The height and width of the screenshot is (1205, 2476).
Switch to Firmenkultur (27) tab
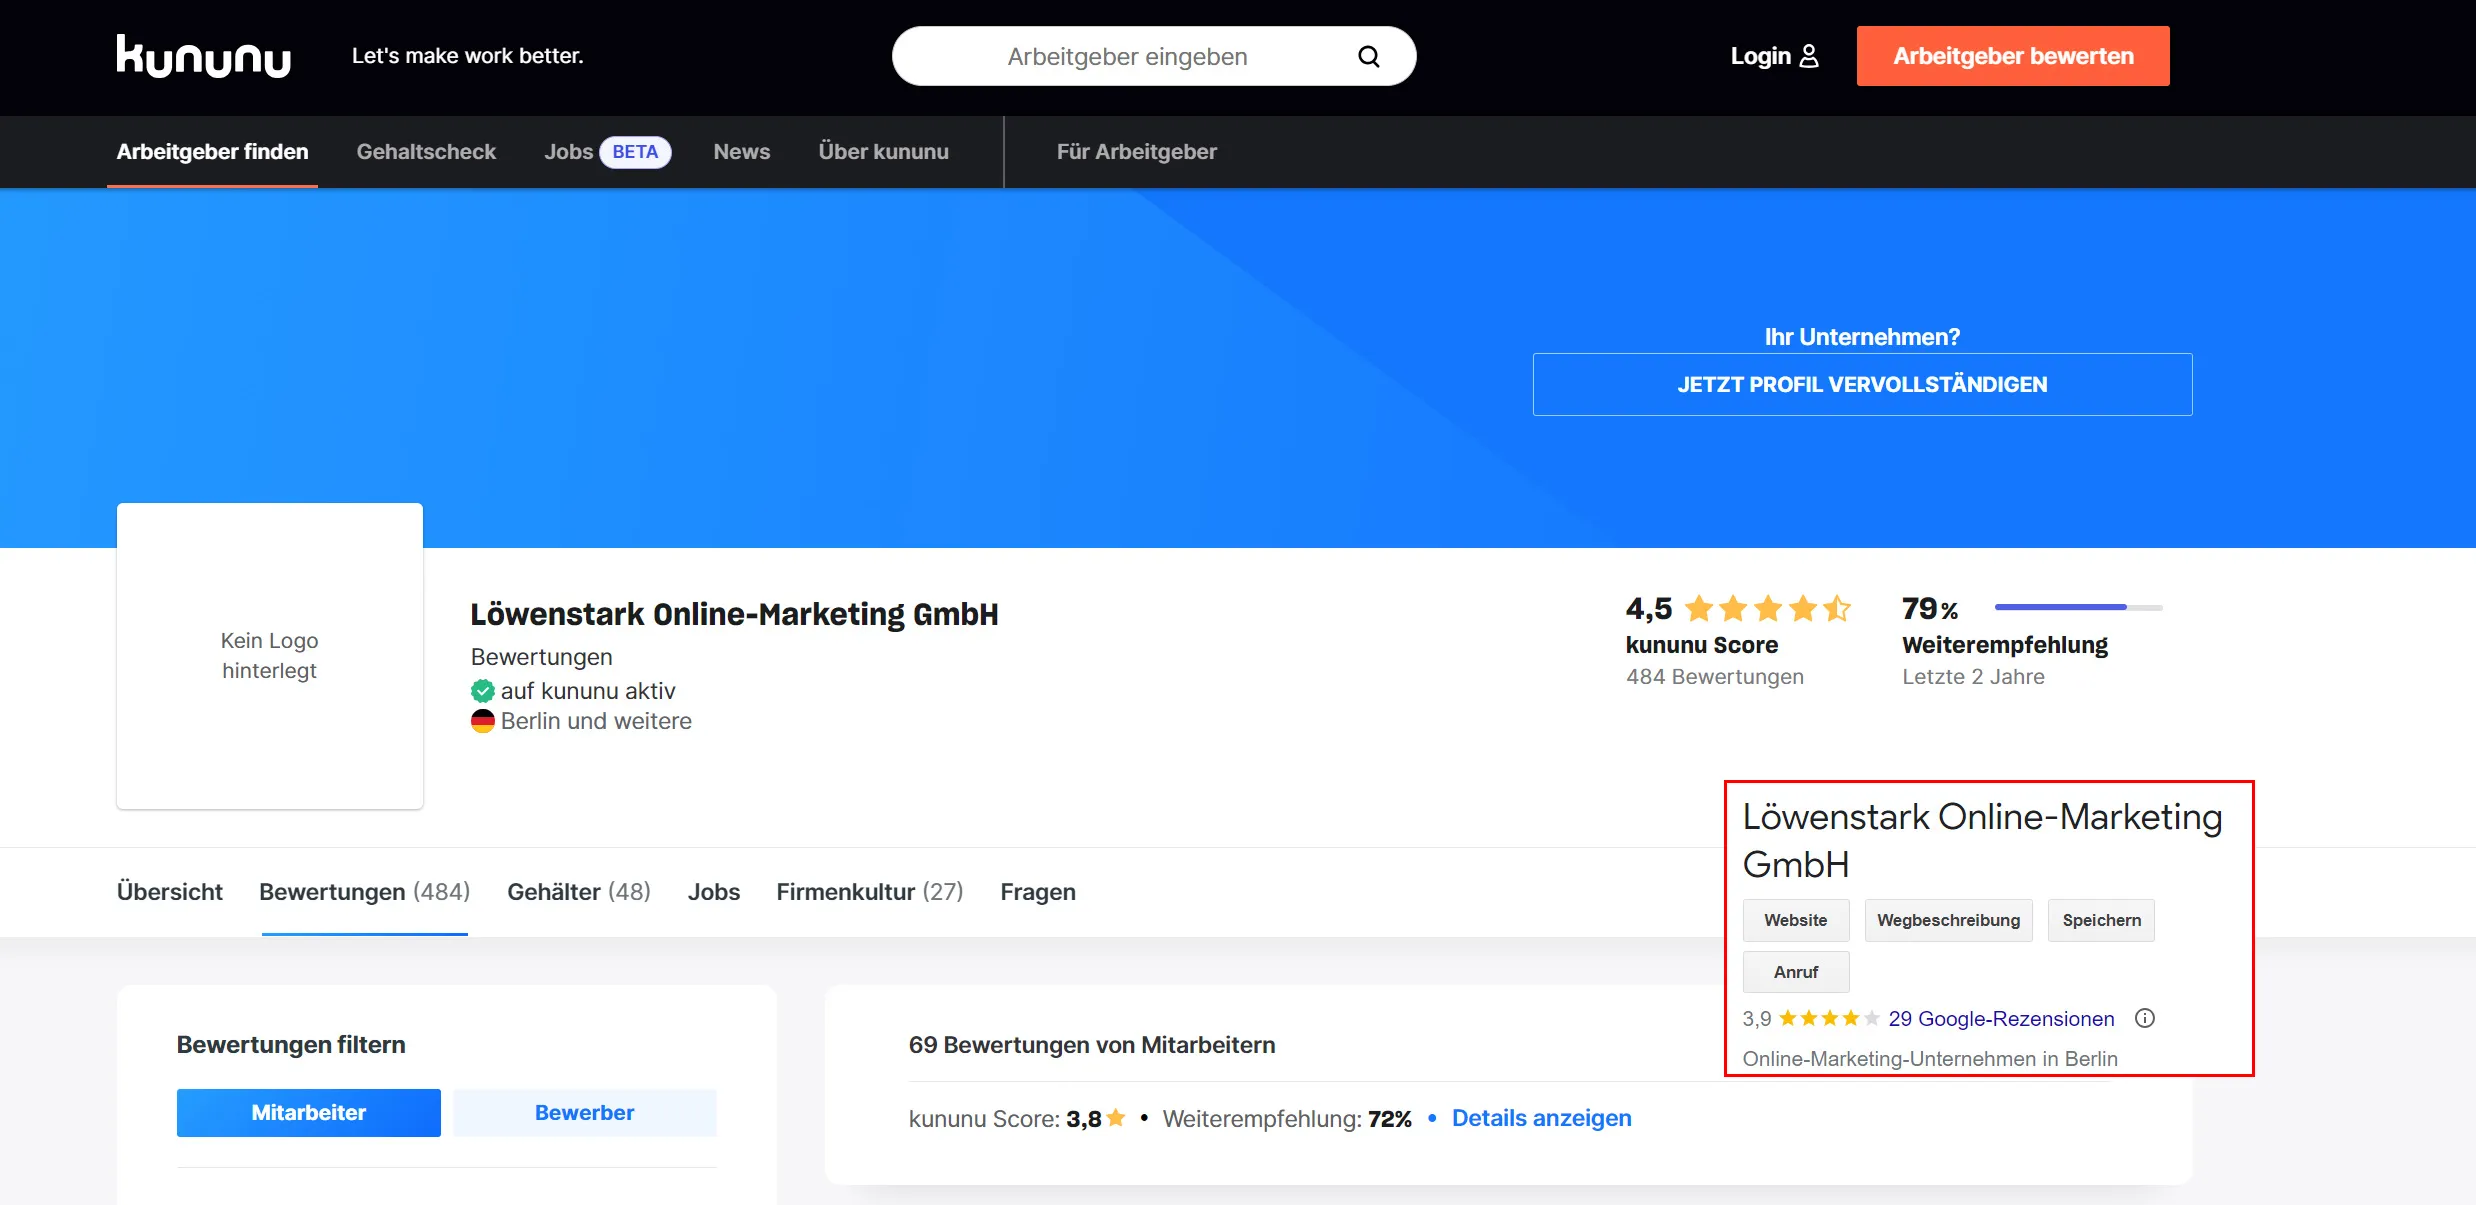(x=870, y=892)
